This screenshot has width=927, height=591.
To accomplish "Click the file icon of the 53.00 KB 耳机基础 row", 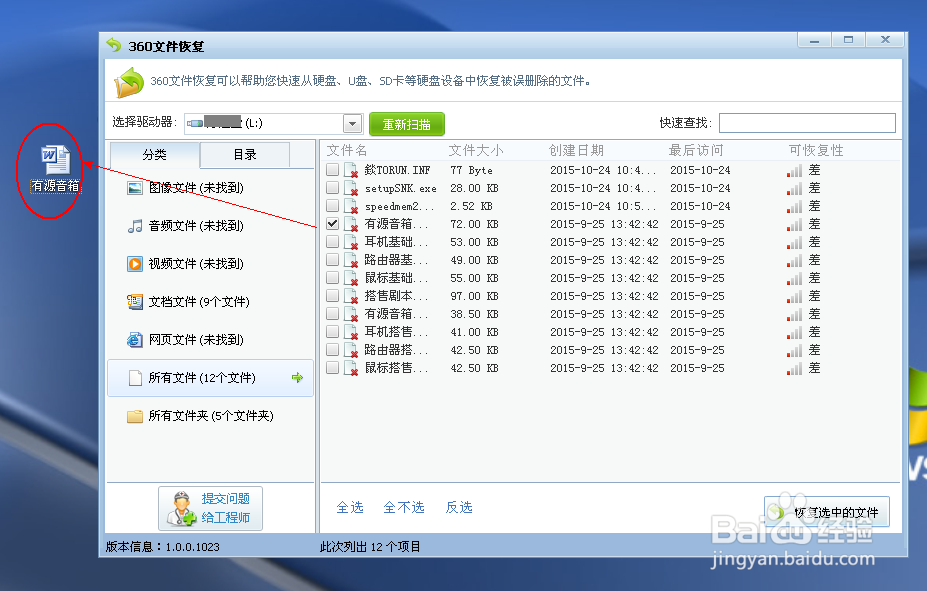I will point(351,242).
